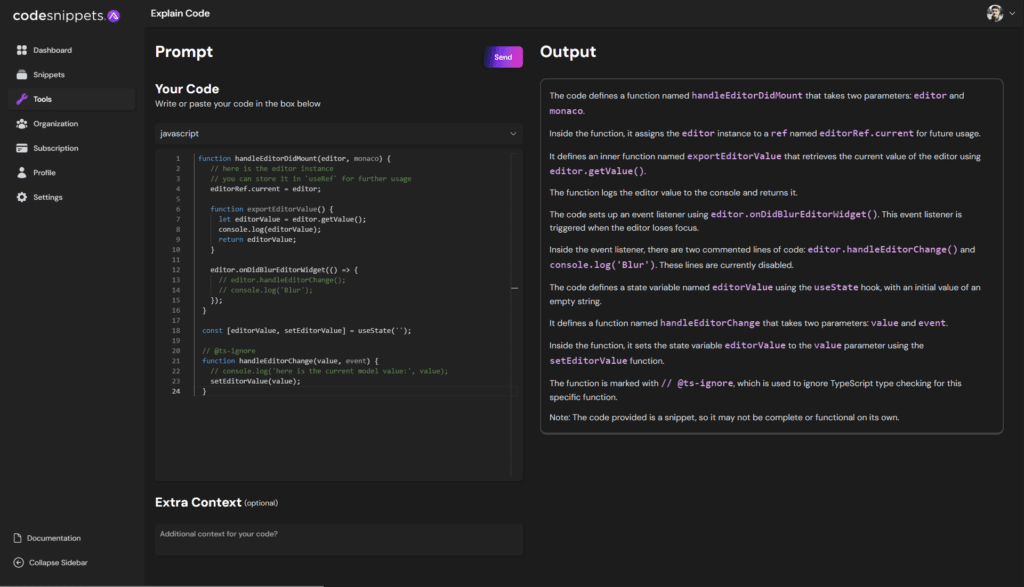This screenshot has width=1024, height=587.
Task: Go to the Snippets menu item
Action: pyautogui.click(x=49, y=75)
